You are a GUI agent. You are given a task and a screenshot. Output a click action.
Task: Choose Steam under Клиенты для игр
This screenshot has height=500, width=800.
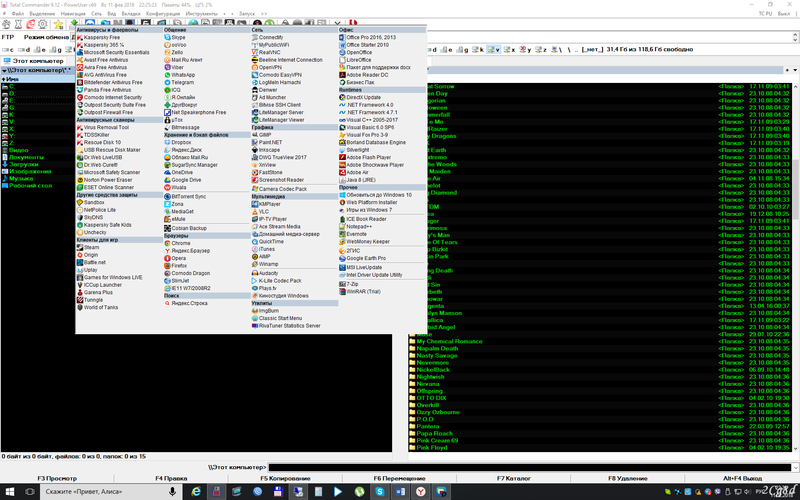coord(88,247)
